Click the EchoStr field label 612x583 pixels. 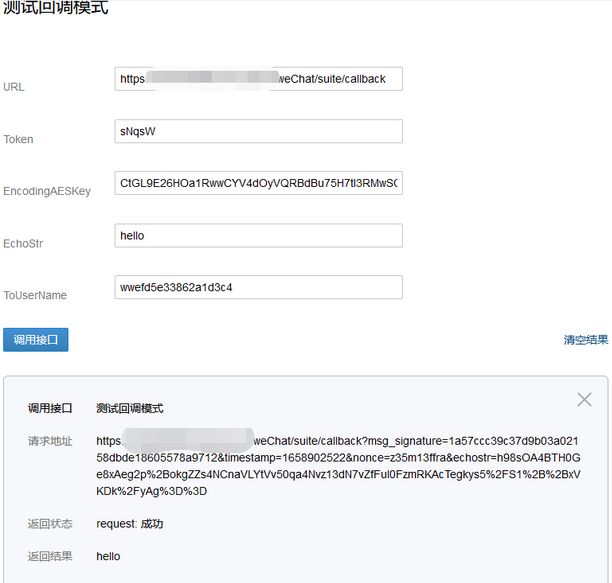coord(23,243)
